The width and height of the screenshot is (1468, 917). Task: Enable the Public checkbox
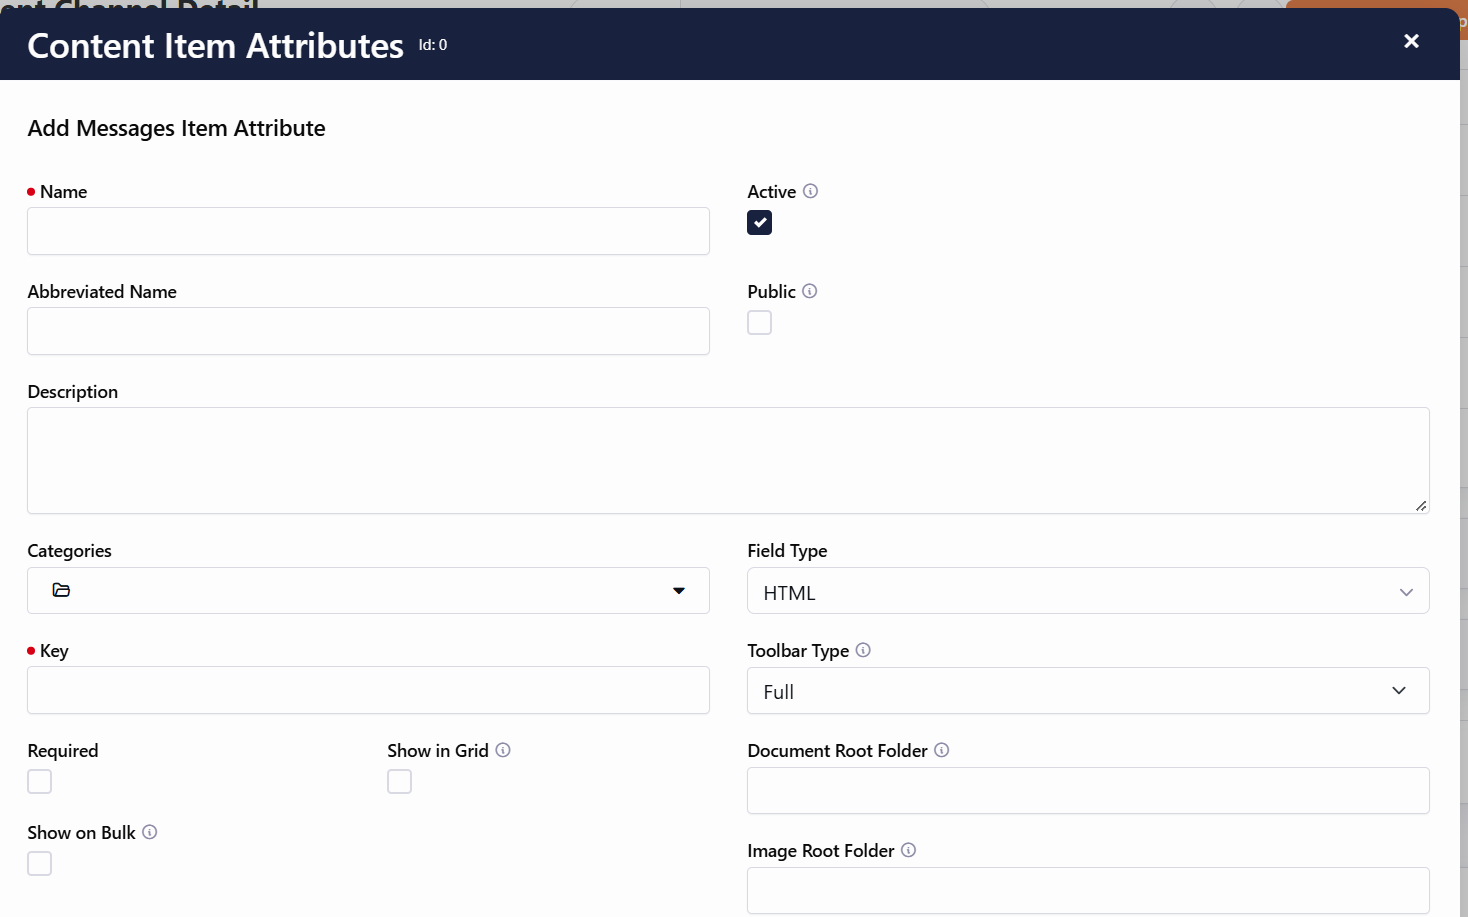tap(760, 322)
